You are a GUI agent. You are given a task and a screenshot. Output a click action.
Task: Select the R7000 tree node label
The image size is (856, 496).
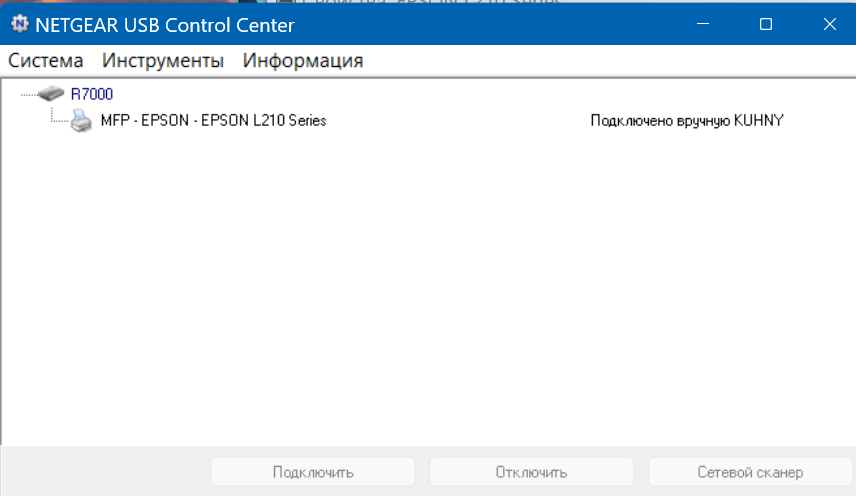[92, 95]
